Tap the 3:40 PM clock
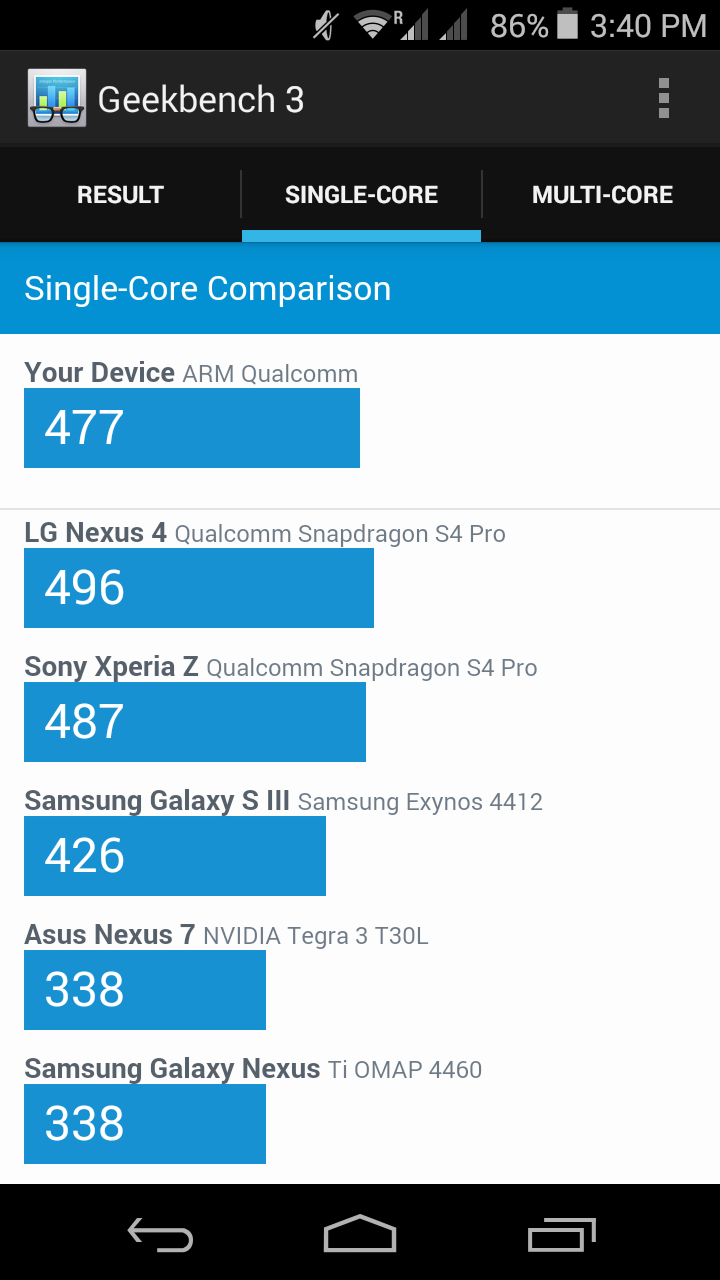720x1280 pixels. 648,25
